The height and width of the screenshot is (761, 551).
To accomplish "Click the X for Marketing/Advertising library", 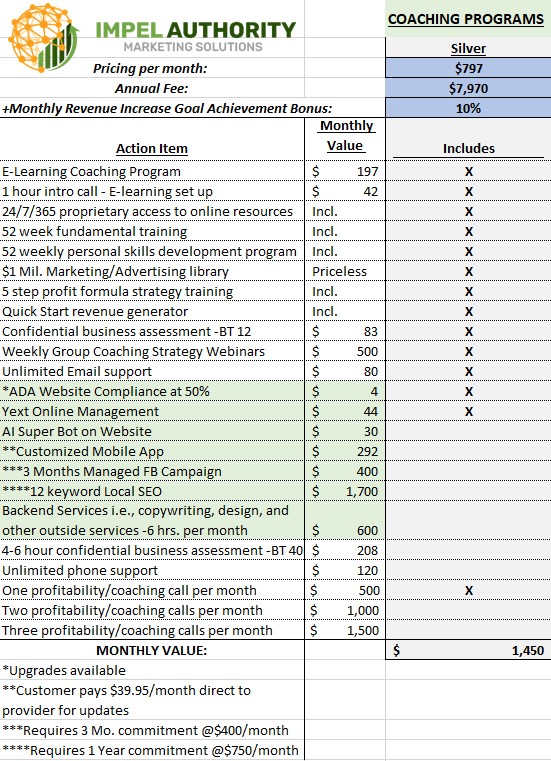I will pyautogui.click(x=468, y=272).
